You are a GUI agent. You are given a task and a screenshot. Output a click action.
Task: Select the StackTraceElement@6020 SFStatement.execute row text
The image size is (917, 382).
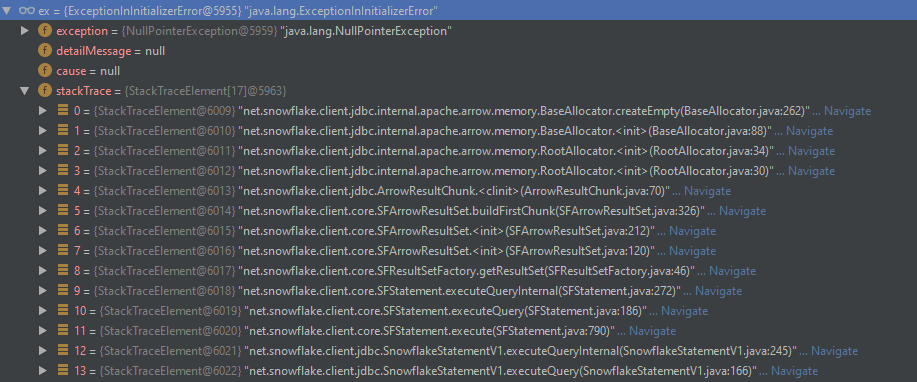pos(429,331)
